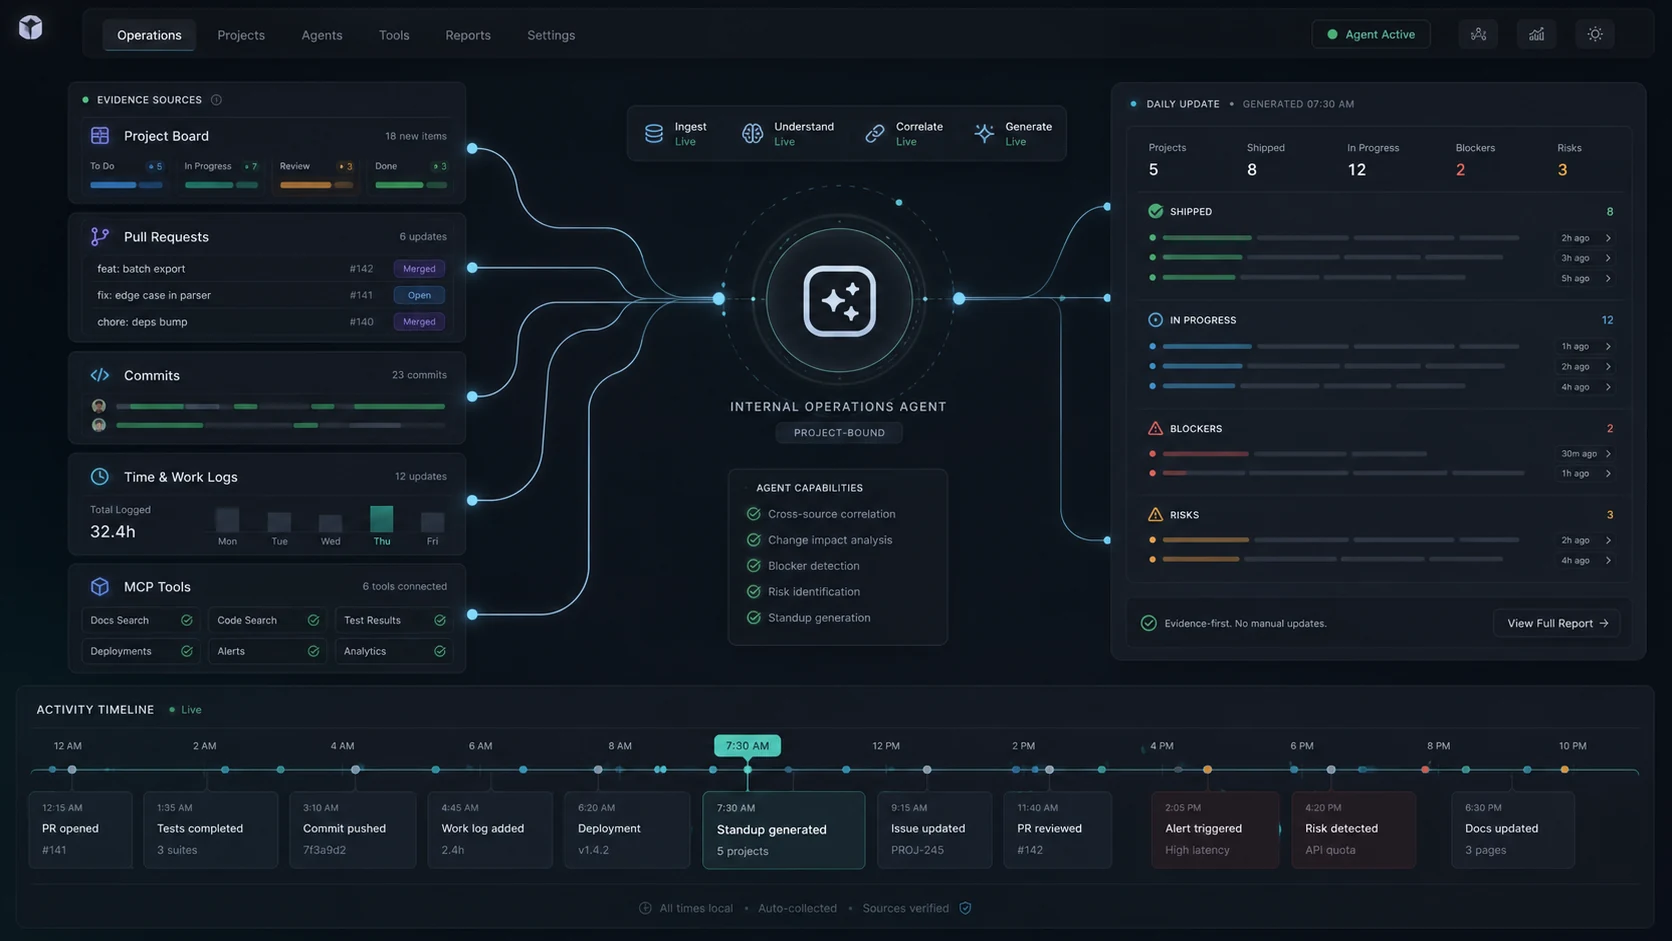Click the Ingest database icon

[x=654, y=133]
